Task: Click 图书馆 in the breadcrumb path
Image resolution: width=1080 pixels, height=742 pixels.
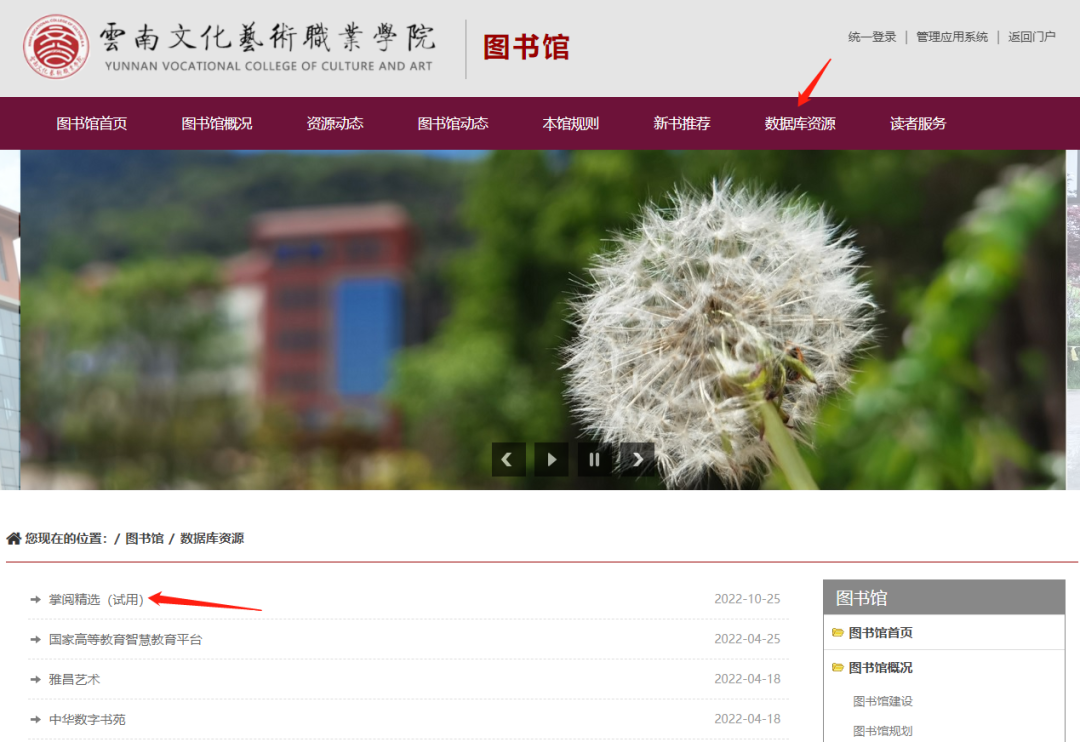Action: [144, 539]
